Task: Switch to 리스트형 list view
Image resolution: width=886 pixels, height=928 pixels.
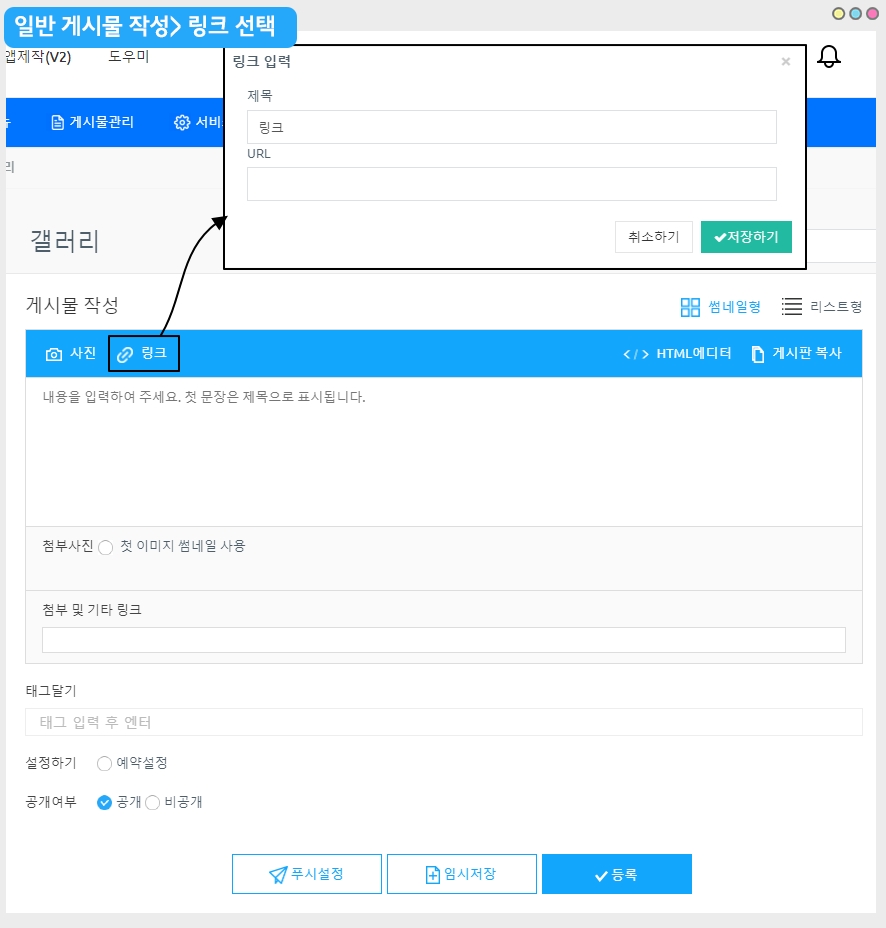Action: point(821,307)
